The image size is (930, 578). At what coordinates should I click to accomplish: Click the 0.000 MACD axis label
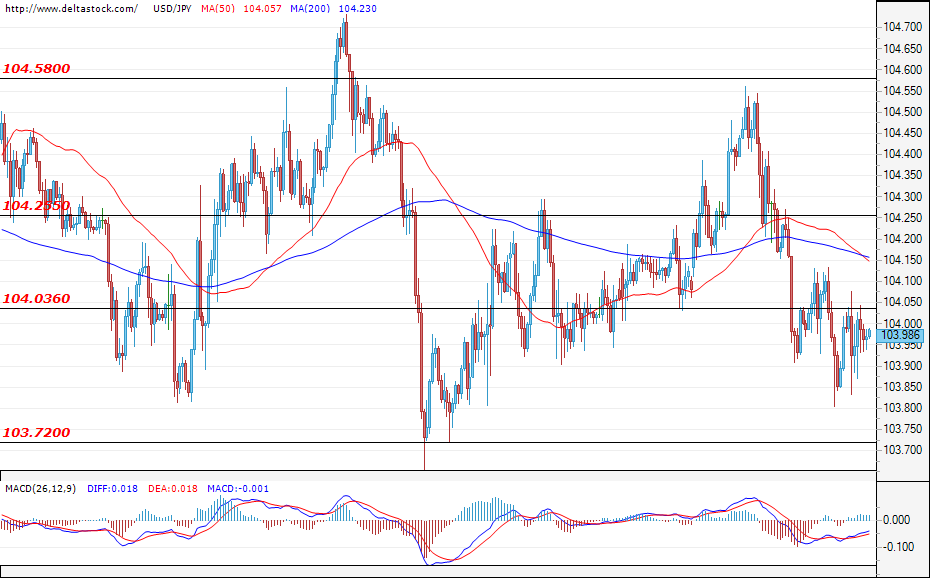897,519
